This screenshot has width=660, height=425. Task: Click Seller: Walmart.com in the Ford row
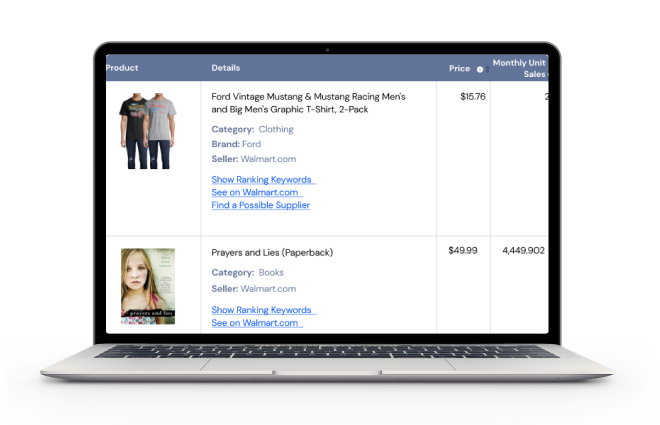click(x=253, y=159)
